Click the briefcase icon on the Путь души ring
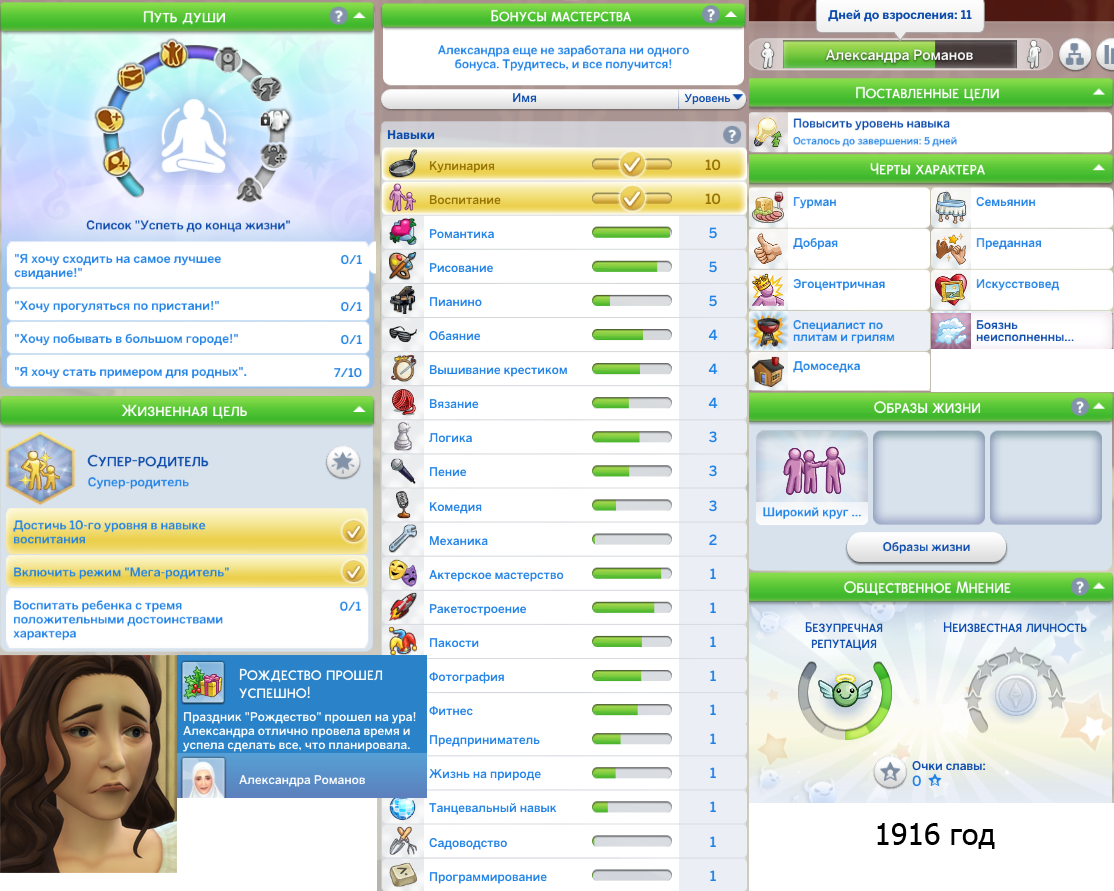 pyautogui.click(x=131, y=75)
